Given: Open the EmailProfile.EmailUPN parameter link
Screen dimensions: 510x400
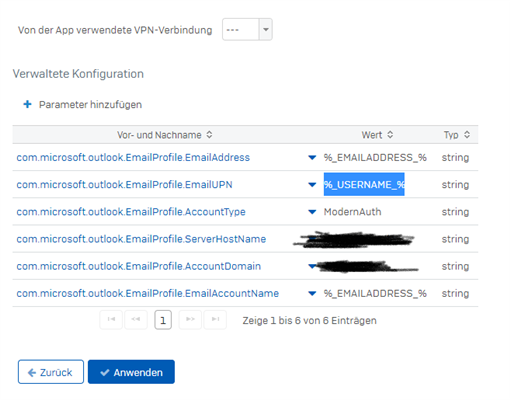Looking at the screenshot, I should point(124,185).
